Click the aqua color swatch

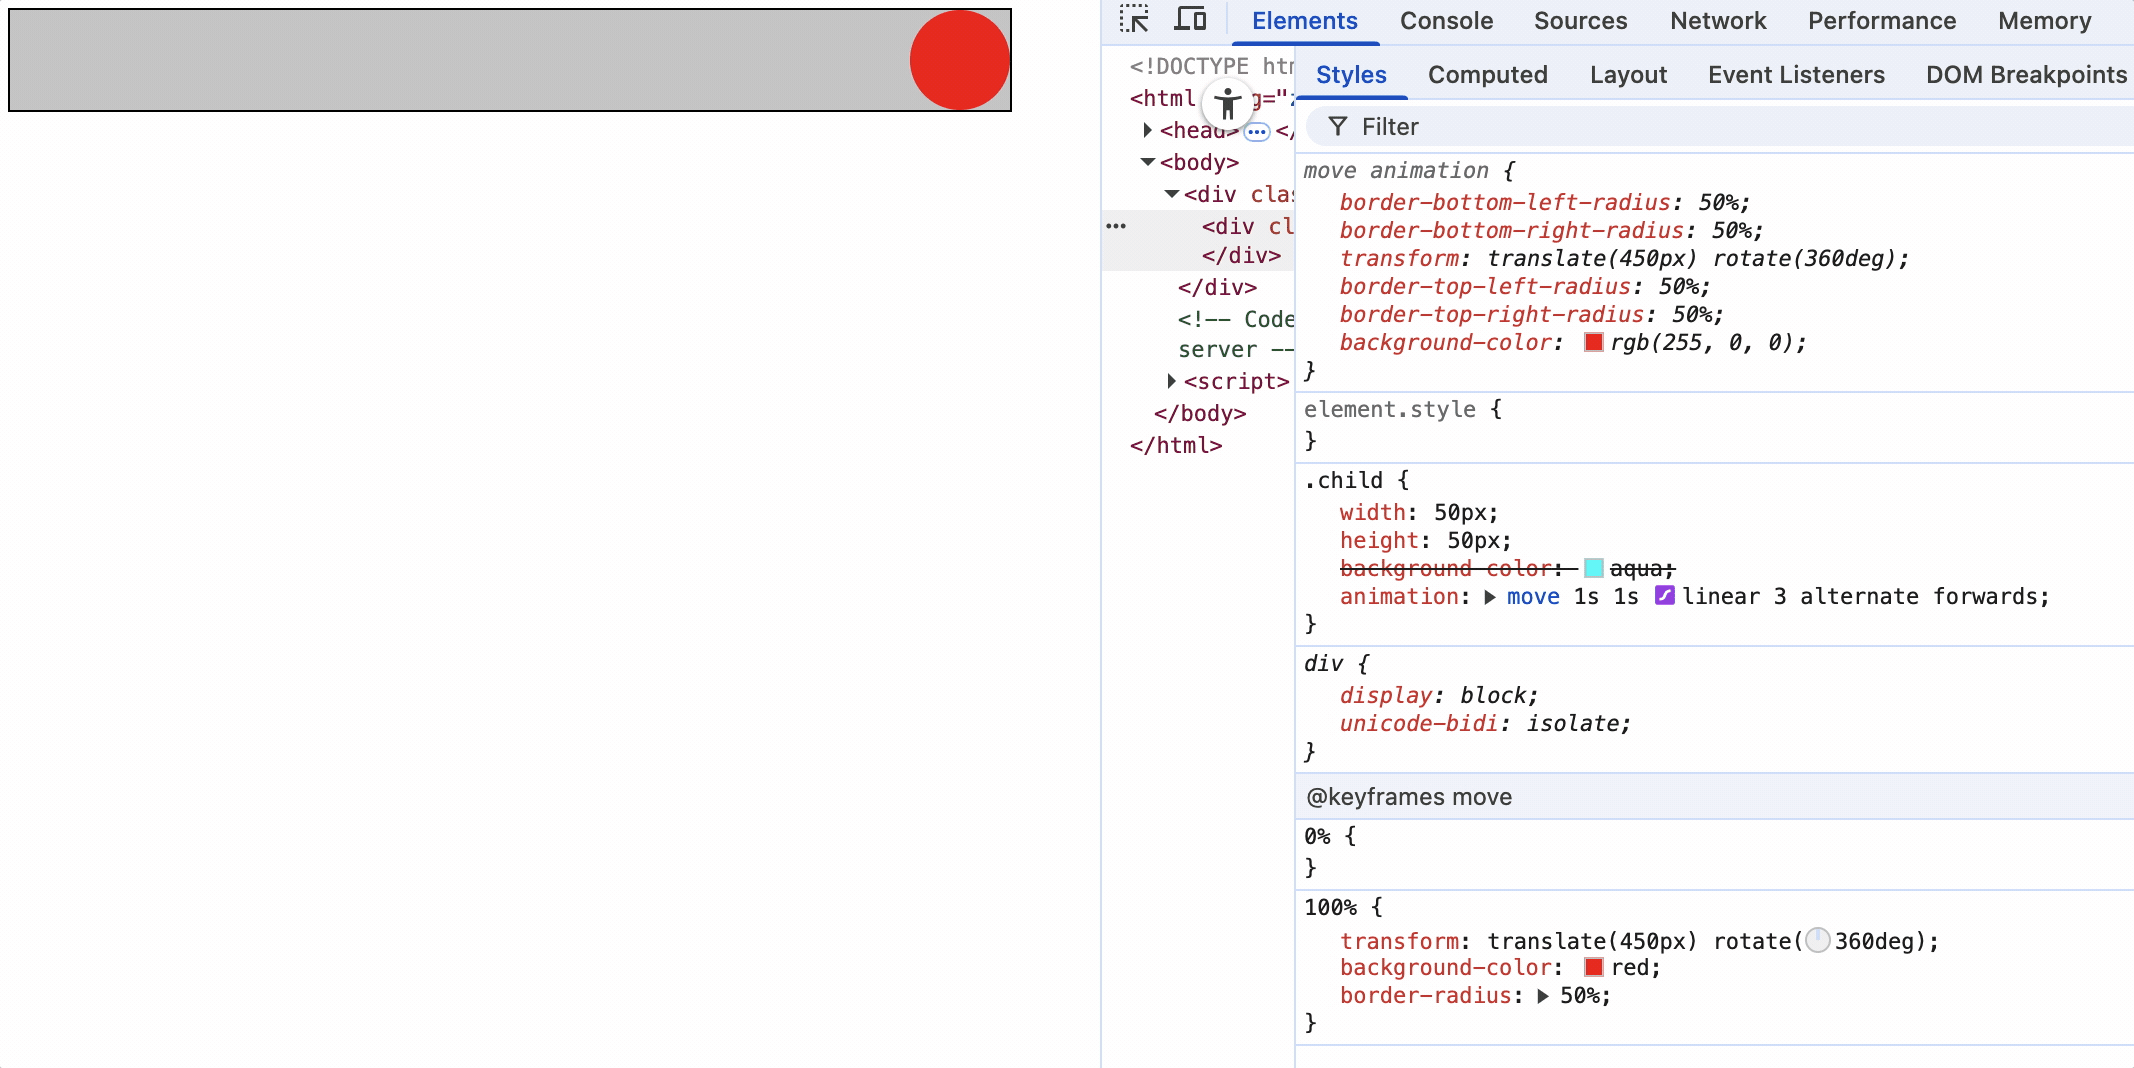(x=1594, y=568)
